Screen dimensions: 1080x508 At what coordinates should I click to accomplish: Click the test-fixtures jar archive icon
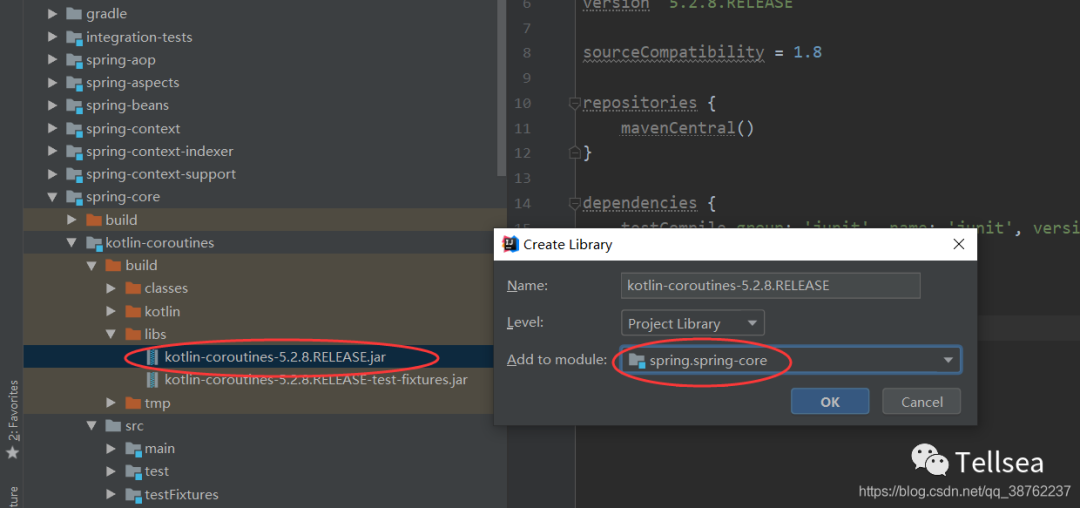click(153, 380)
